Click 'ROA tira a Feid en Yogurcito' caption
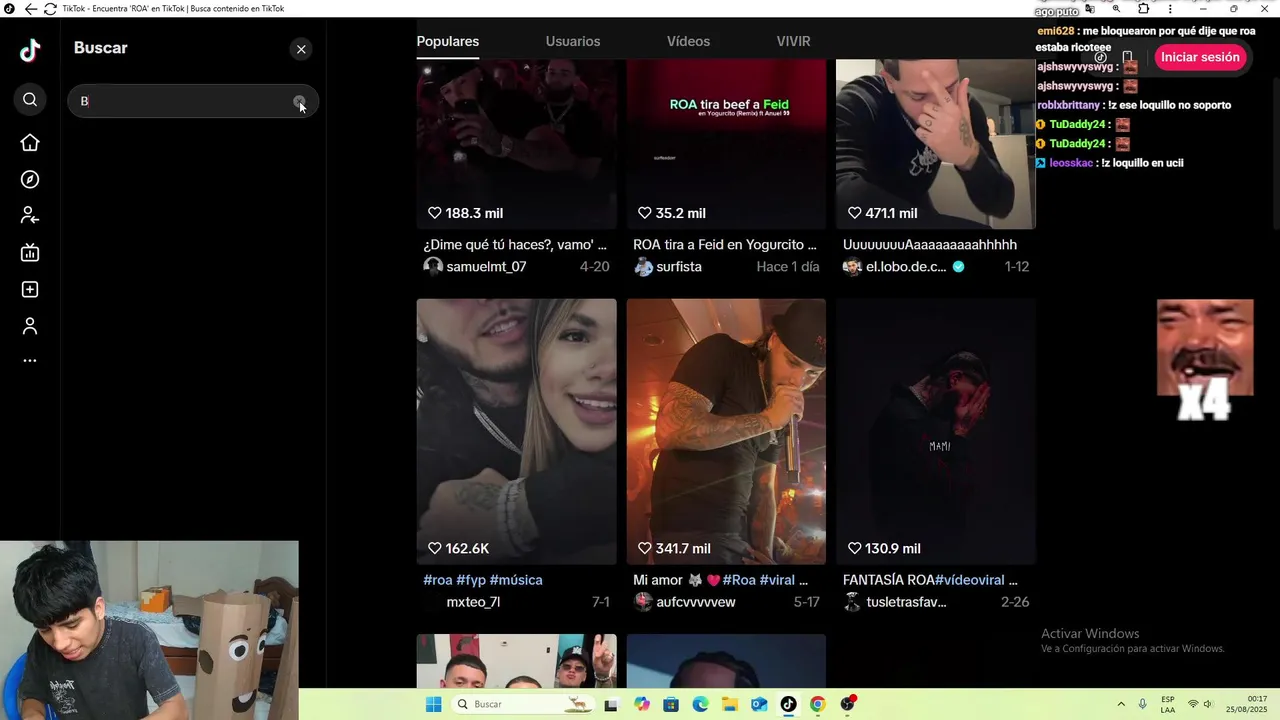The width and height of the screenshot is (1280, 720). tap(725, 245)
